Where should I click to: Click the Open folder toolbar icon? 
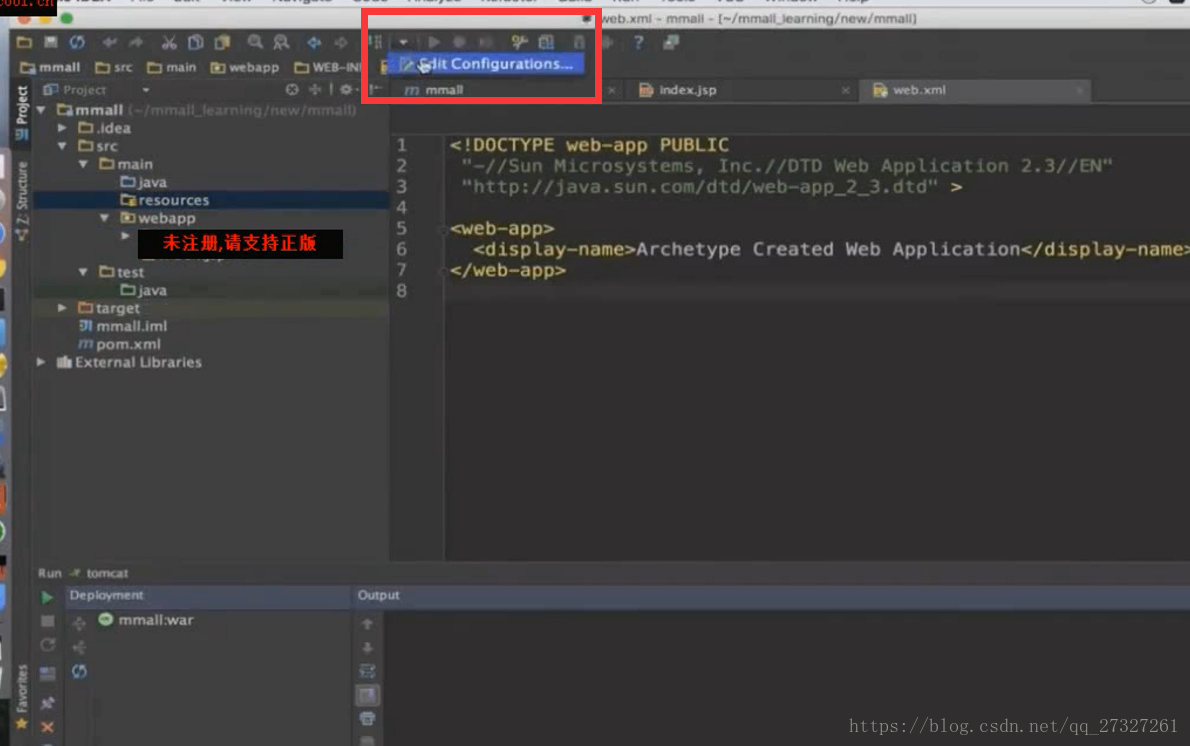coord(24,42)
